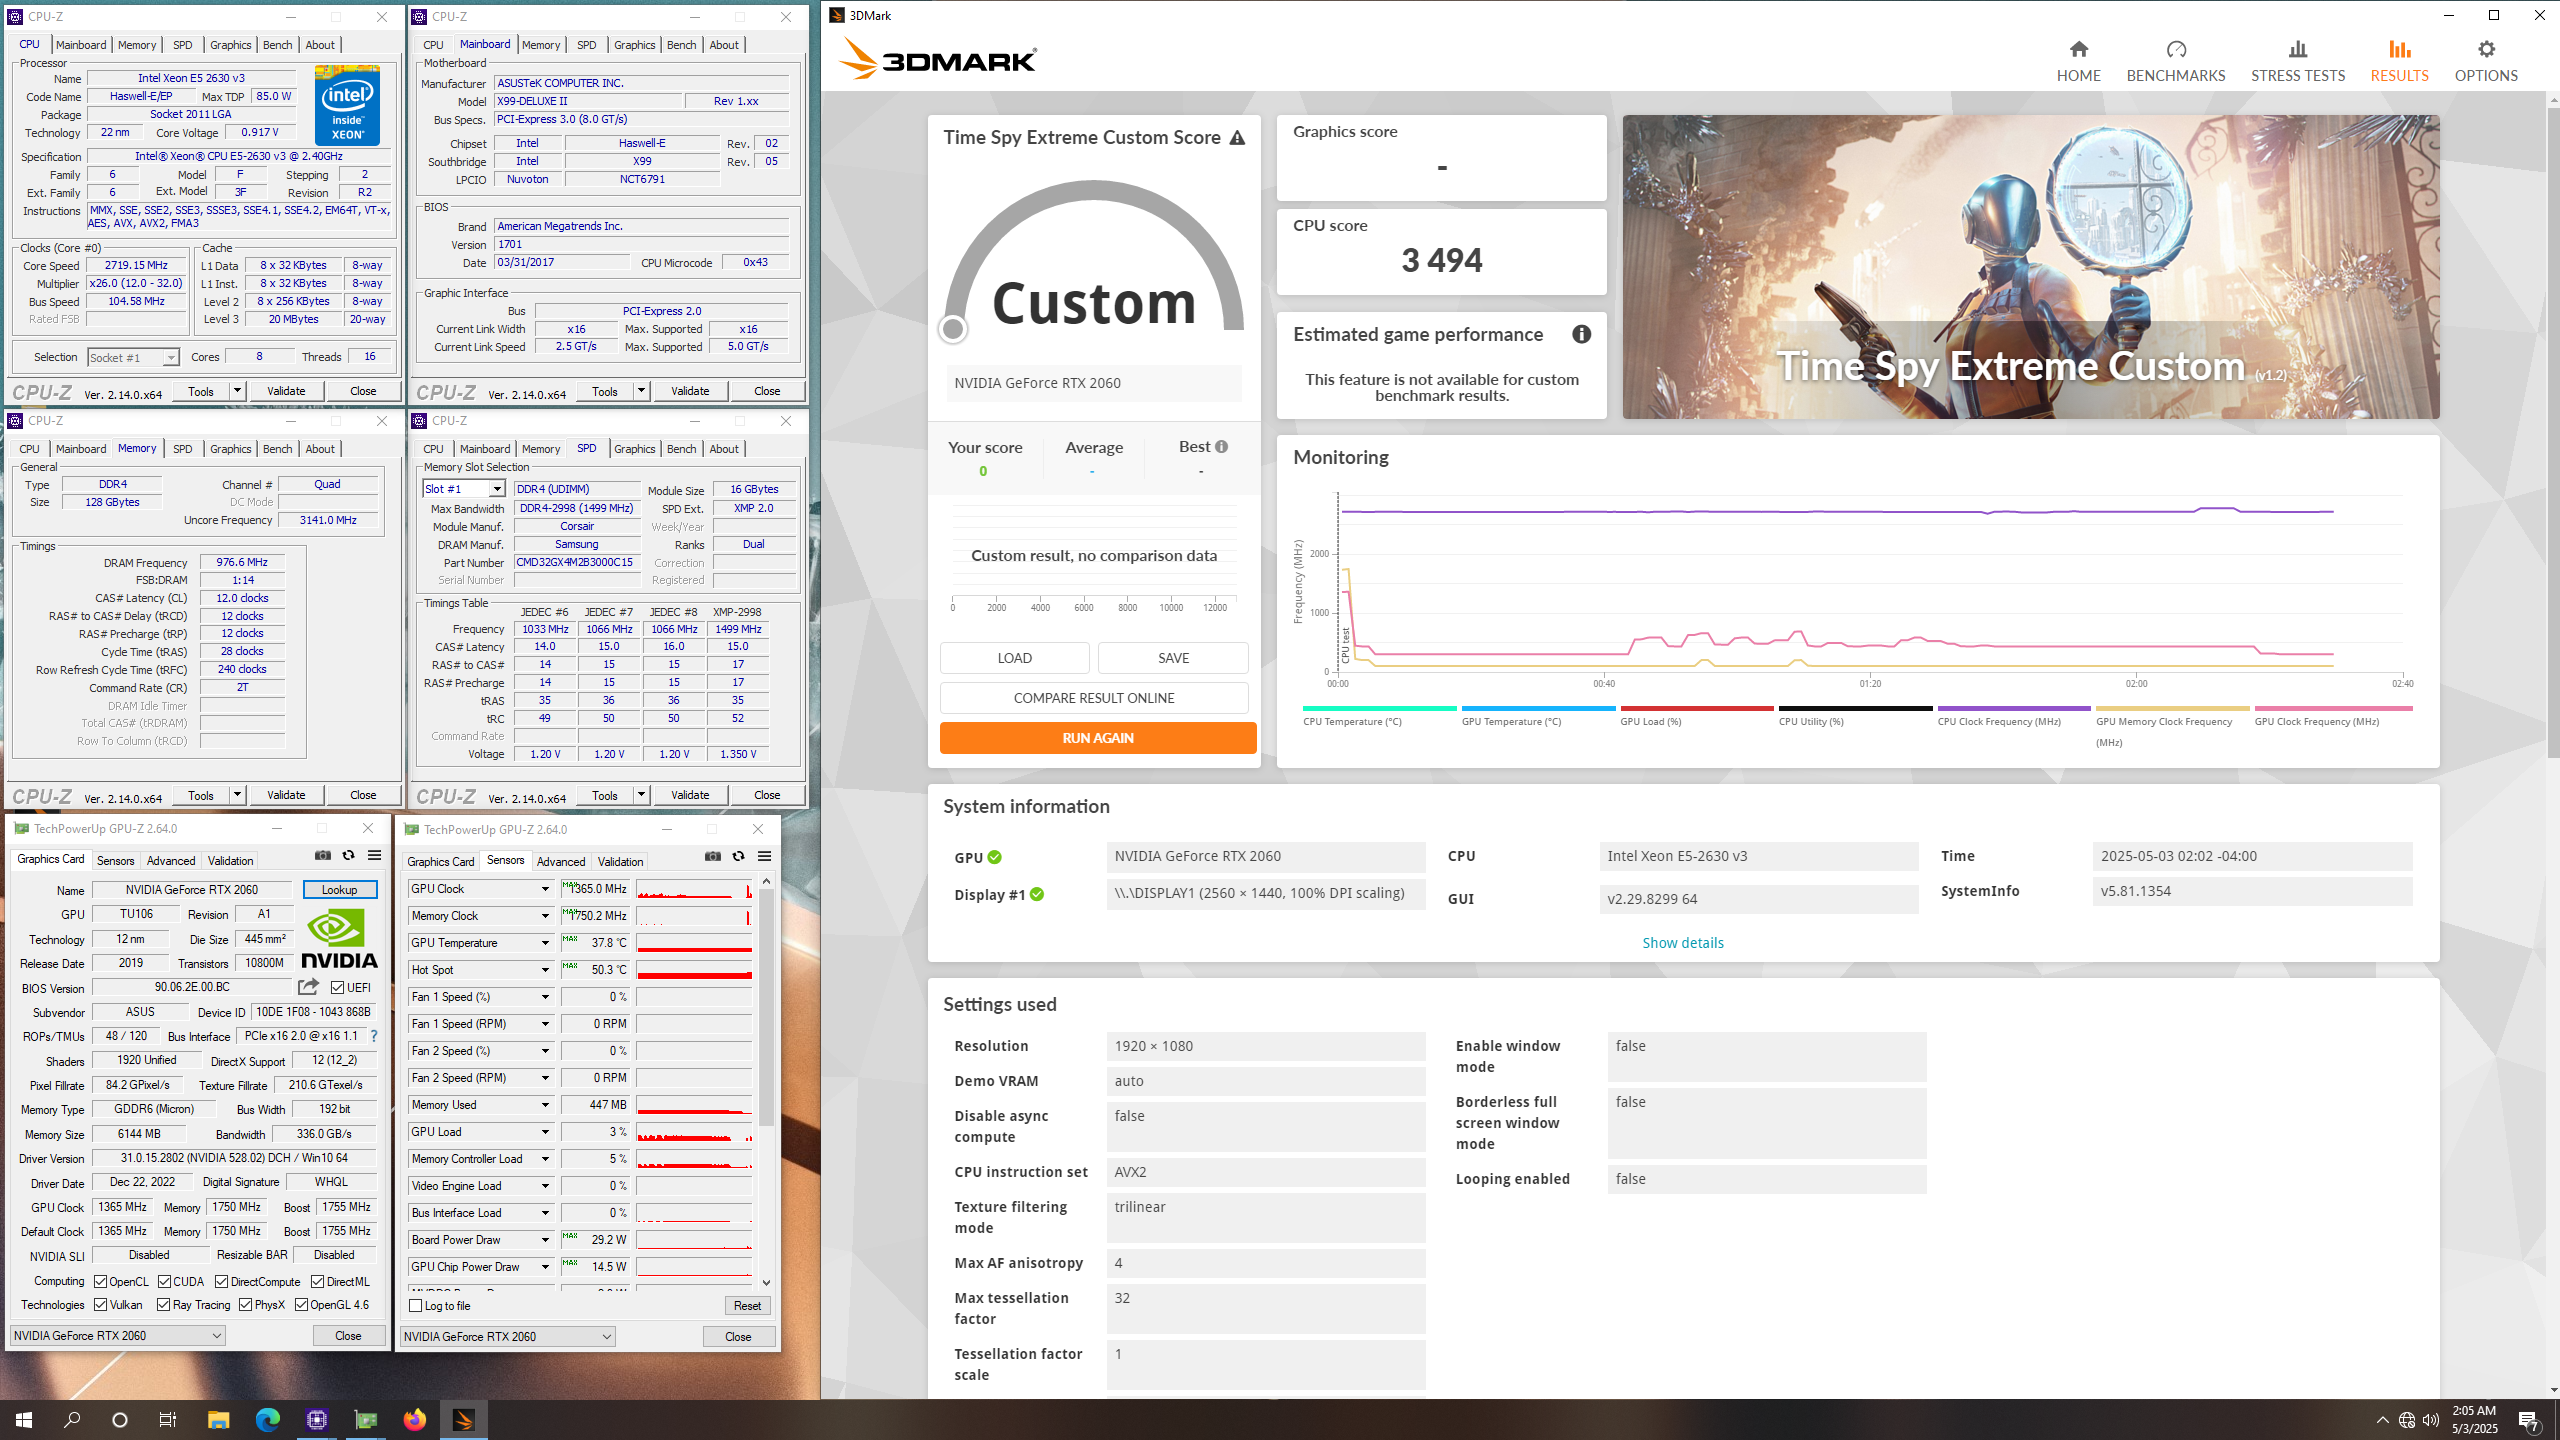Screen dimensions: 2560x1440
Task: Open the Hot Spot sensor dropdown
Action: 545,970
